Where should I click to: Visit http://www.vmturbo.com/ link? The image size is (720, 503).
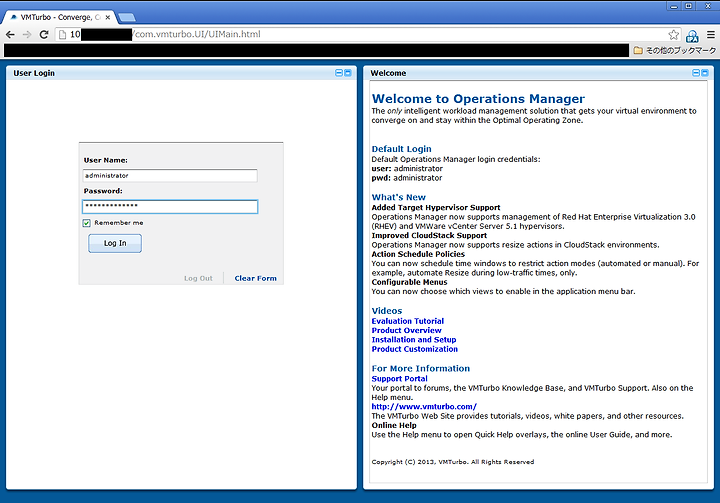pos(424,407)
